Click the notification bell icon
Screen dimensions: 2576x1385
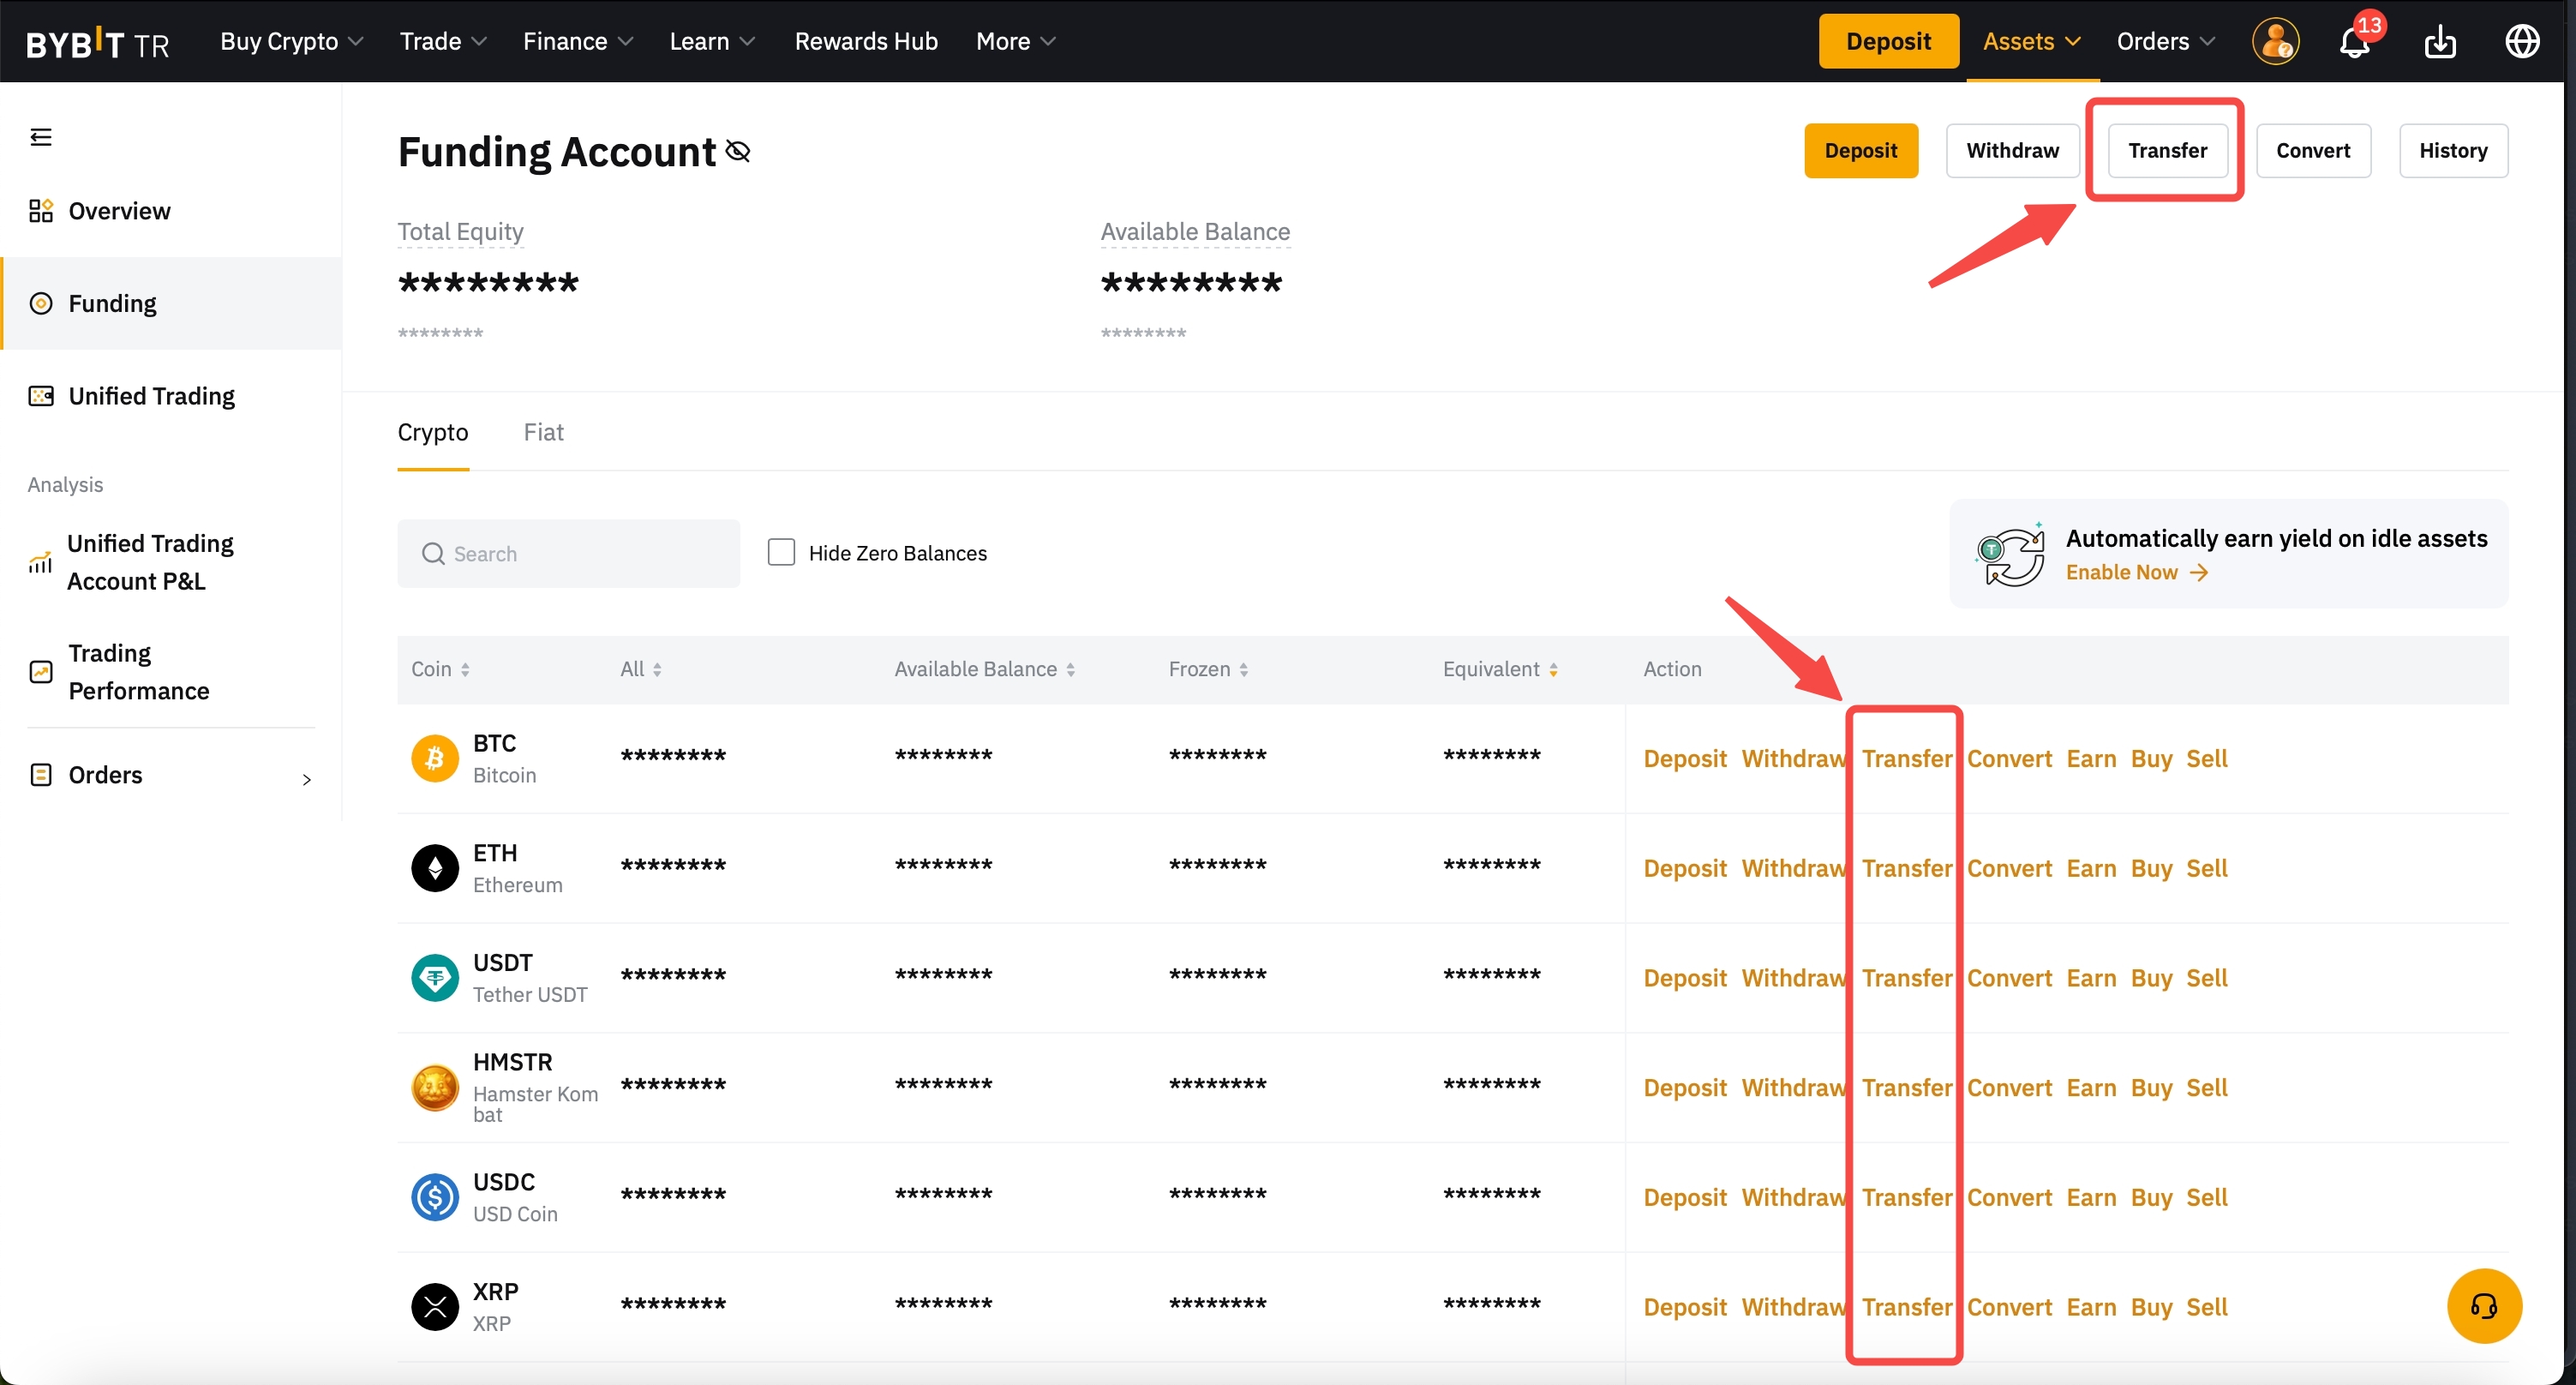click(2354, 42)
